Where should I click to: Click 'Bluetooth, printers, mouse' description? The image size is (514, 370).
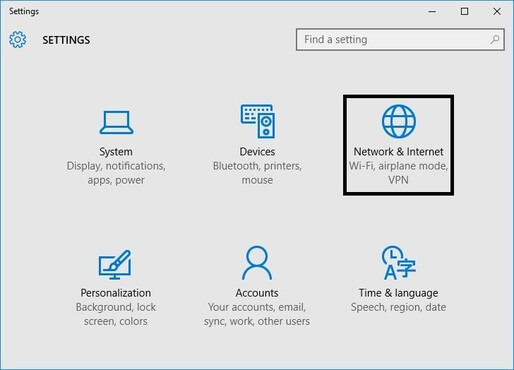click(x=257, y=173)
